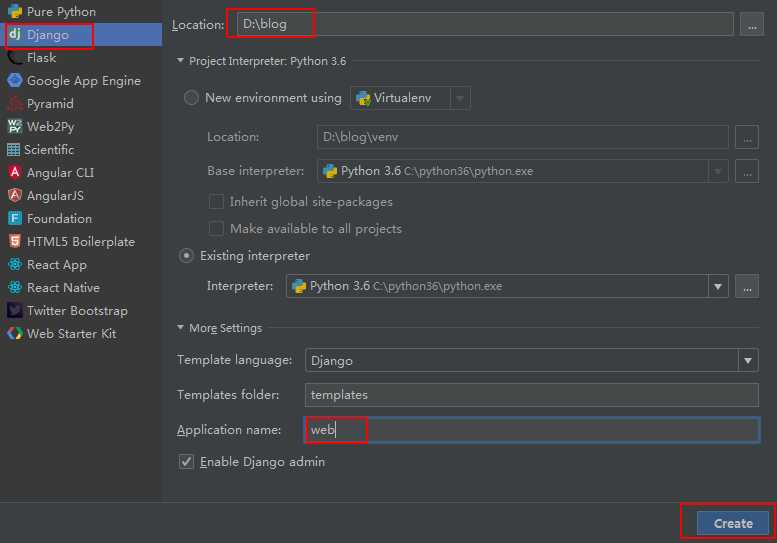
Task: Choose New environment using radio button
Action: tap(191, 98)
